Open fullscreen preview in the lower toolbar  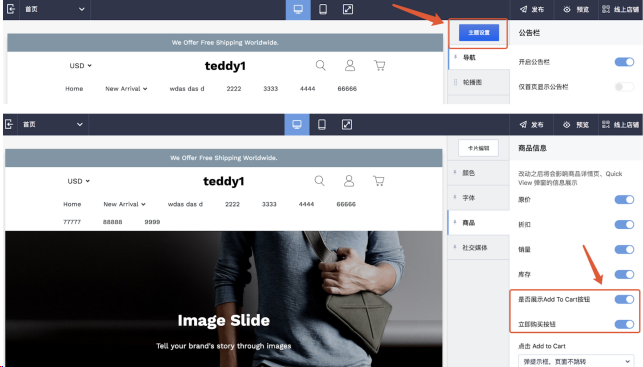347,124
